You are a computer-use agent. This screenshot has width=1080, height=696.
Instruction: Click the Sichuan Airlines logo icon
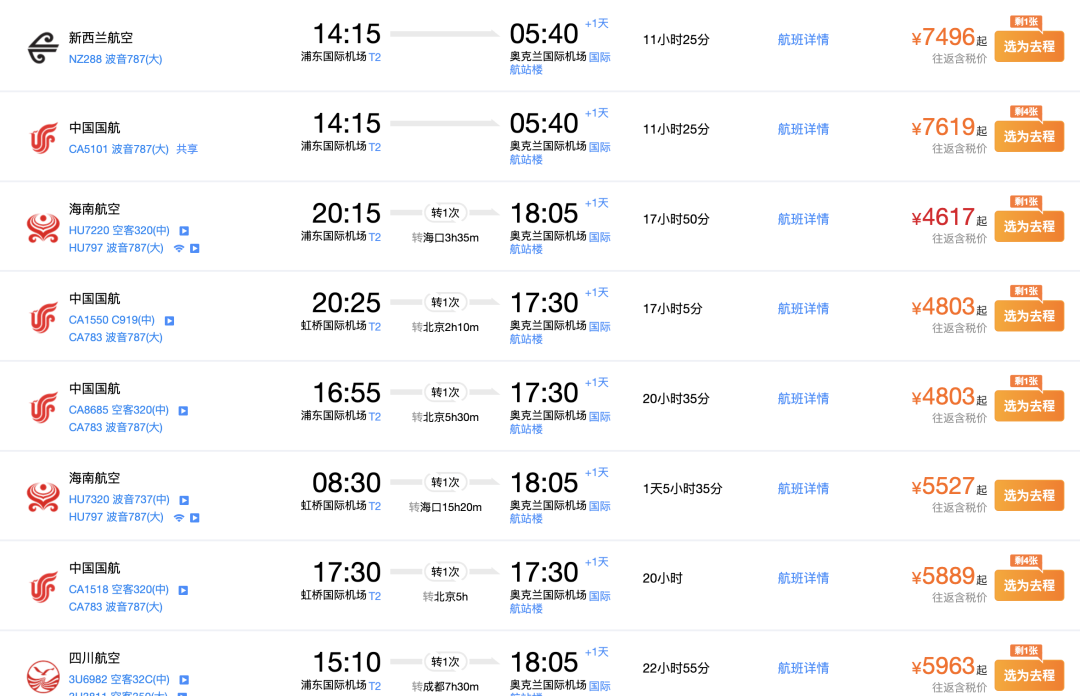click(x=43, y=677)
